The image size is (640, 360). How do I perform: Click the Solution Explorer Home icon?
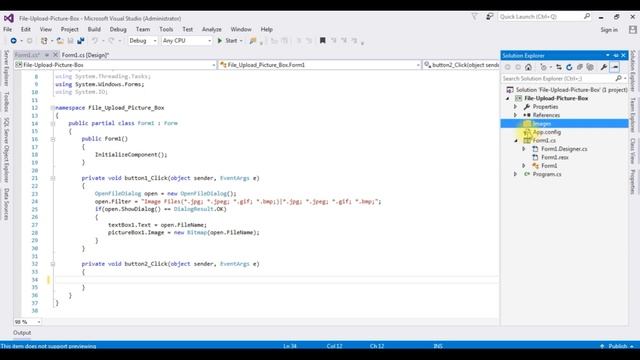click(x=529, y=67)
